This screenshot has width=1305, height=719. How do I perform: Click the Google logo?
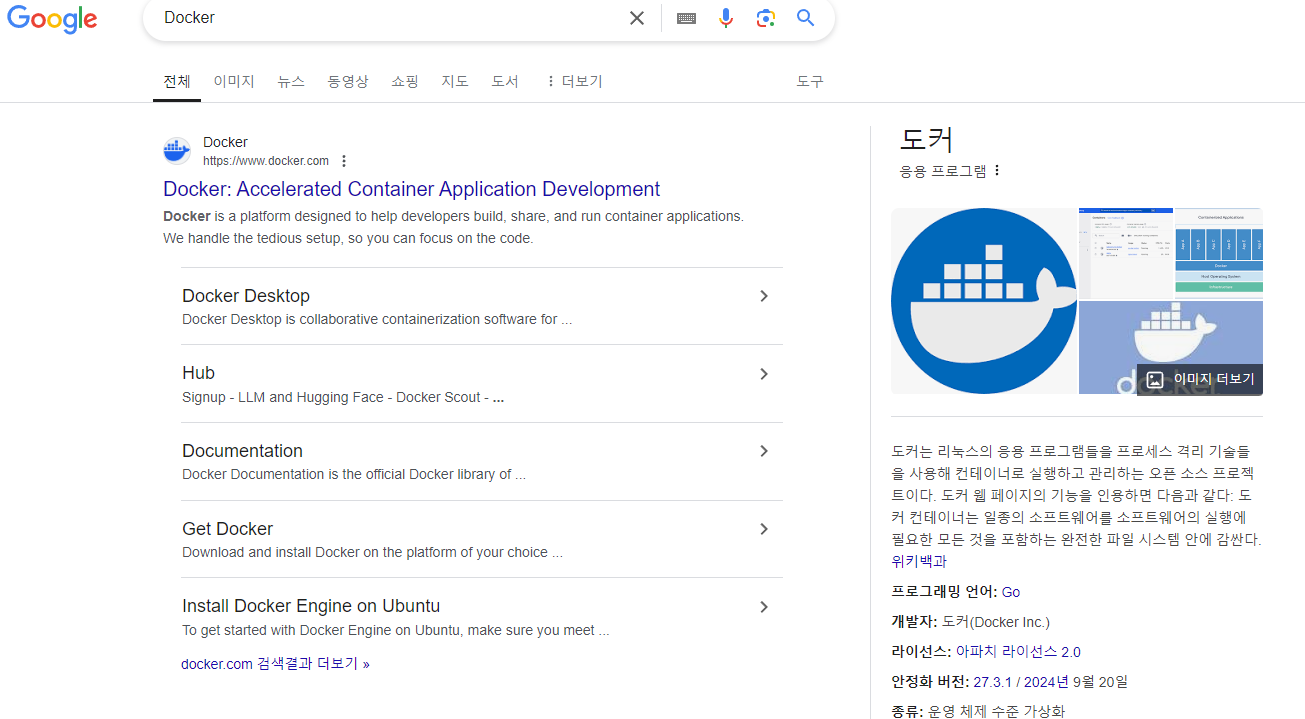click(x=52, y=19)
